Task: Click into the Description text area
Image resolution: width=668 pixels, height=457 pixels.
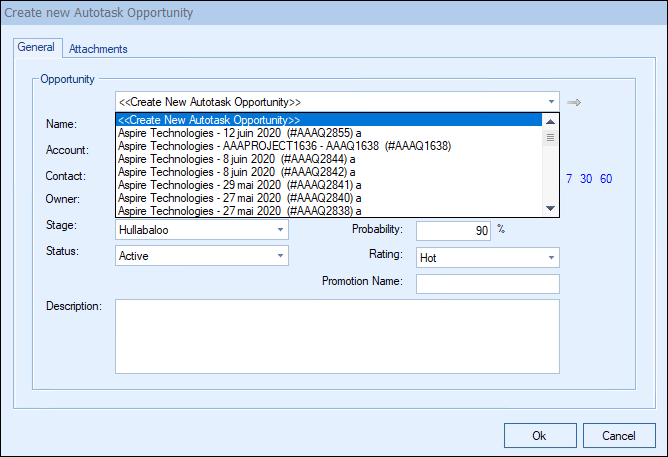Action: pos(337,336)
